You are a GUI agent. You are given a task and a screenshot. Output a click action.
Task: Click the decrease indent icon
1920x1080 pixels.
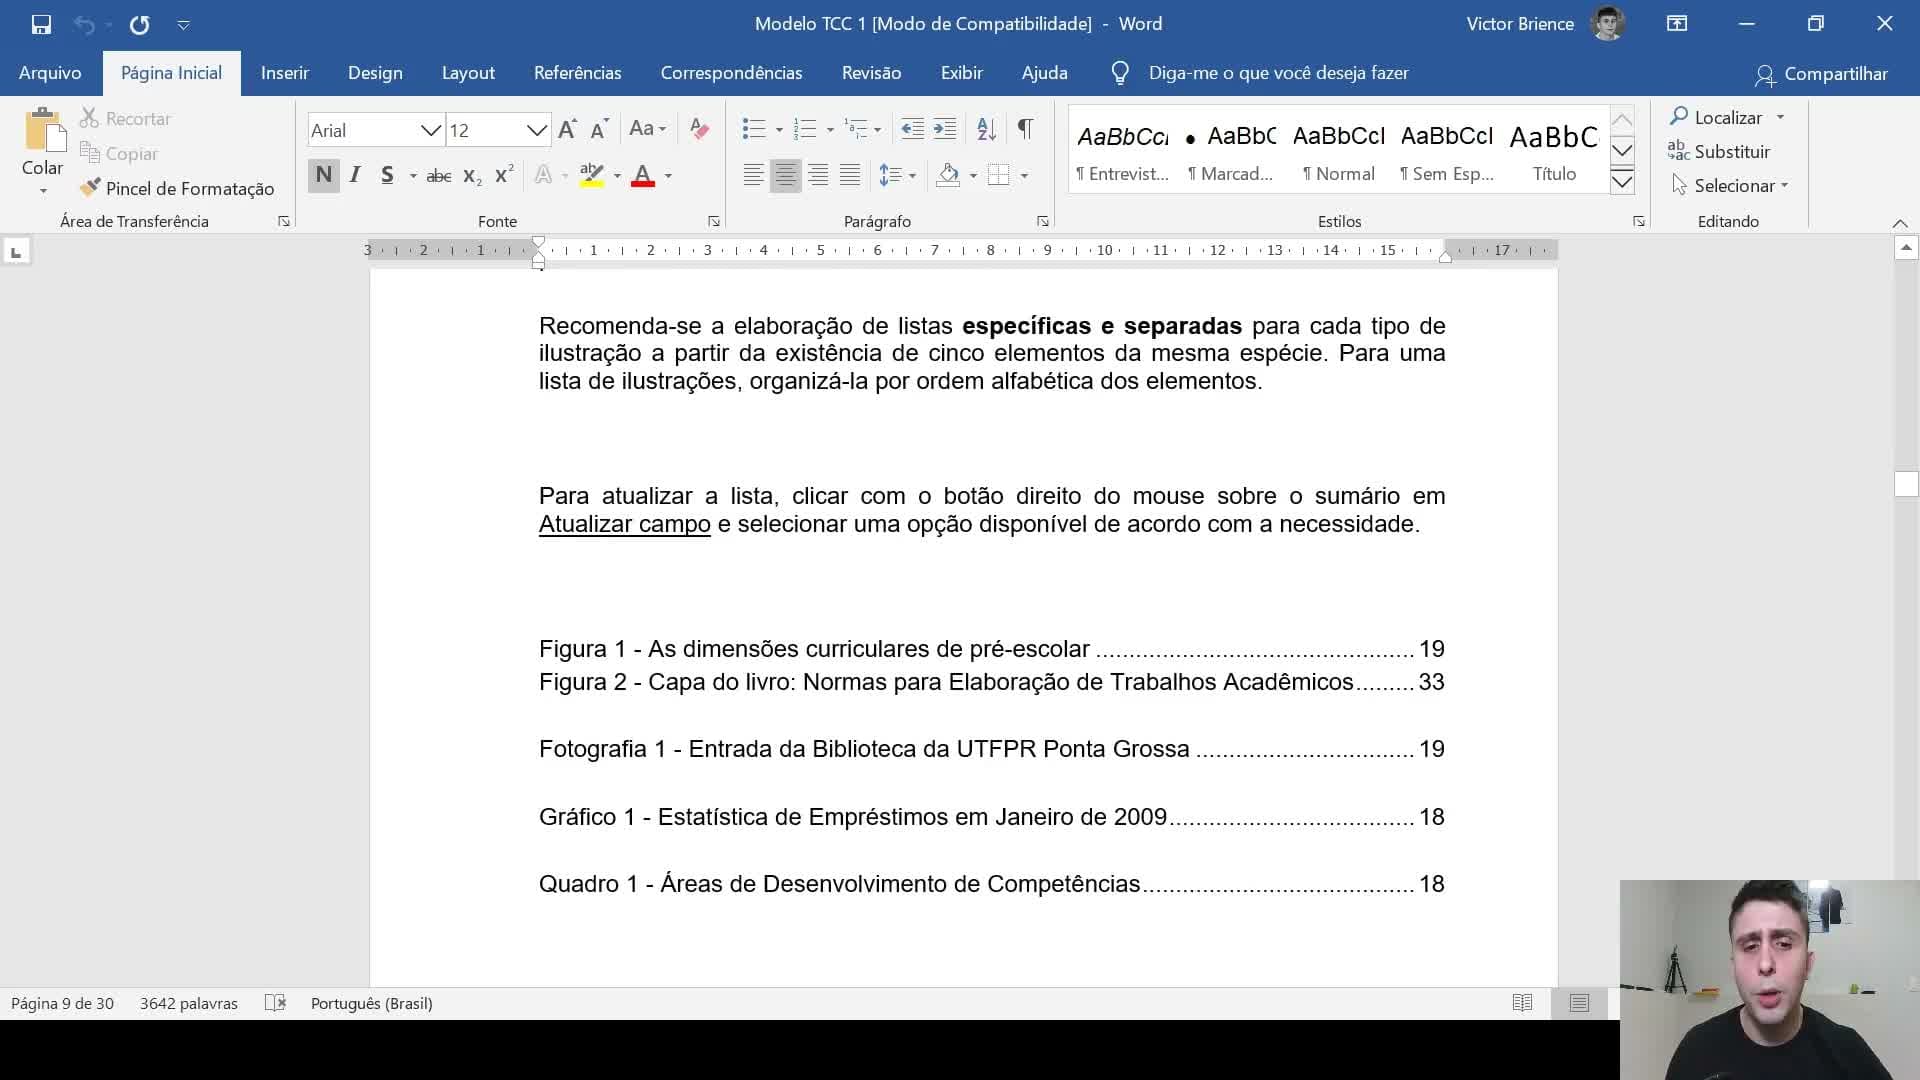click(x=912, y=129)
